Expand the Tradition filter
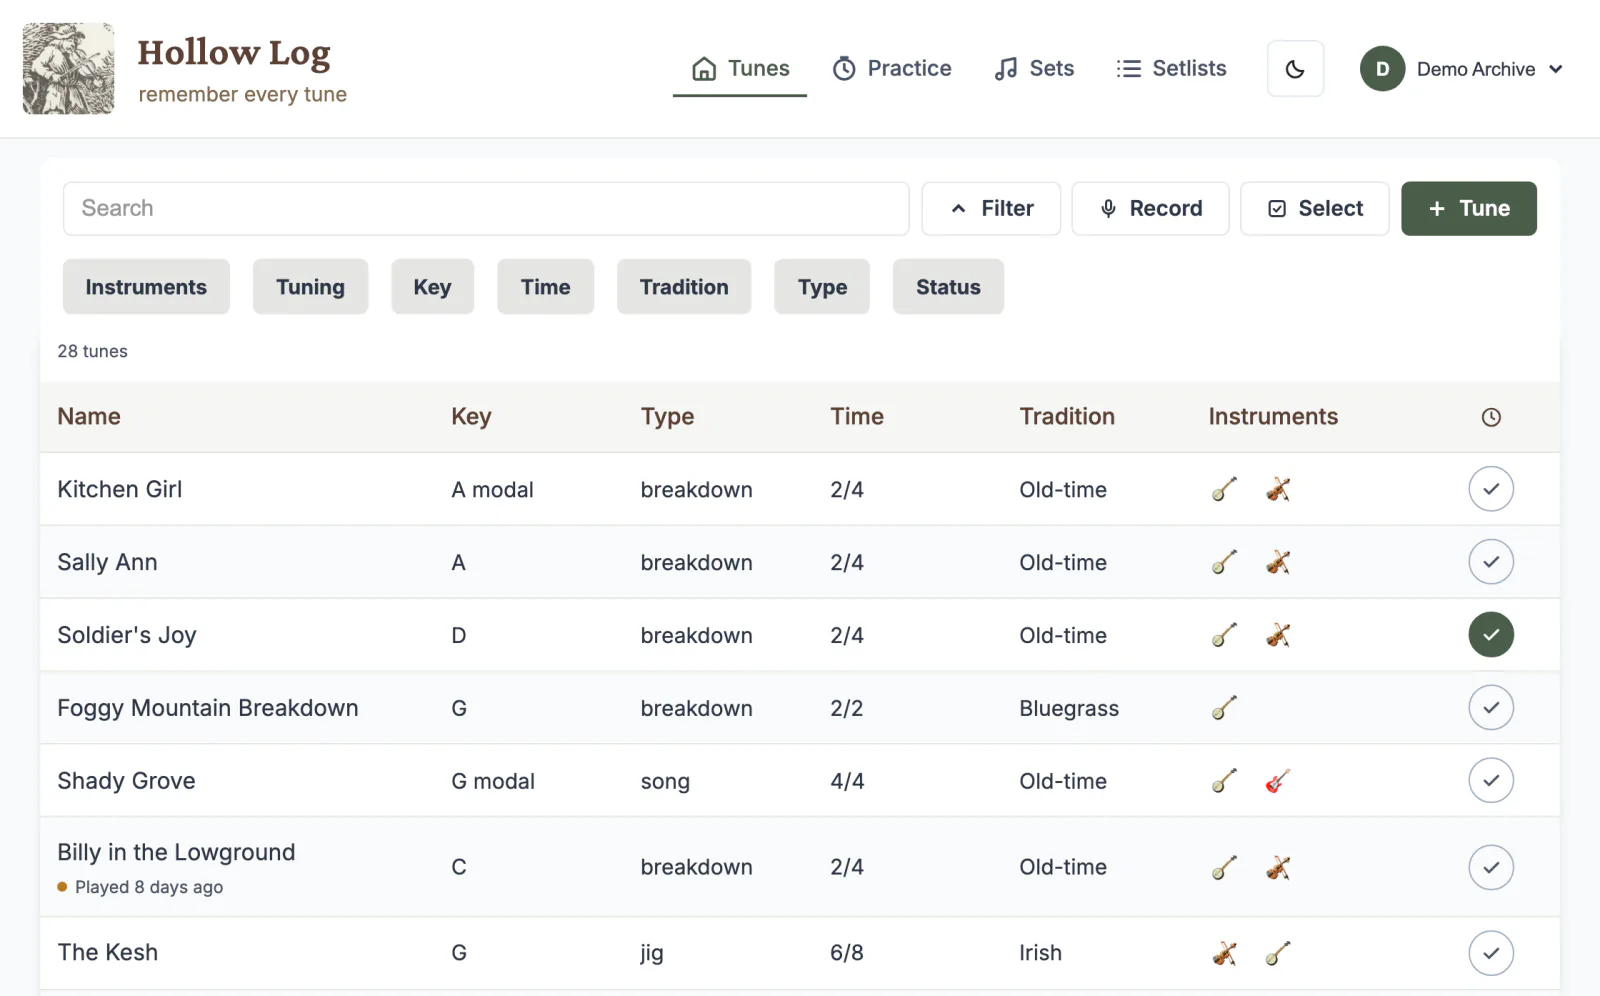This screenshot has height=996, width=1600. 684,287
